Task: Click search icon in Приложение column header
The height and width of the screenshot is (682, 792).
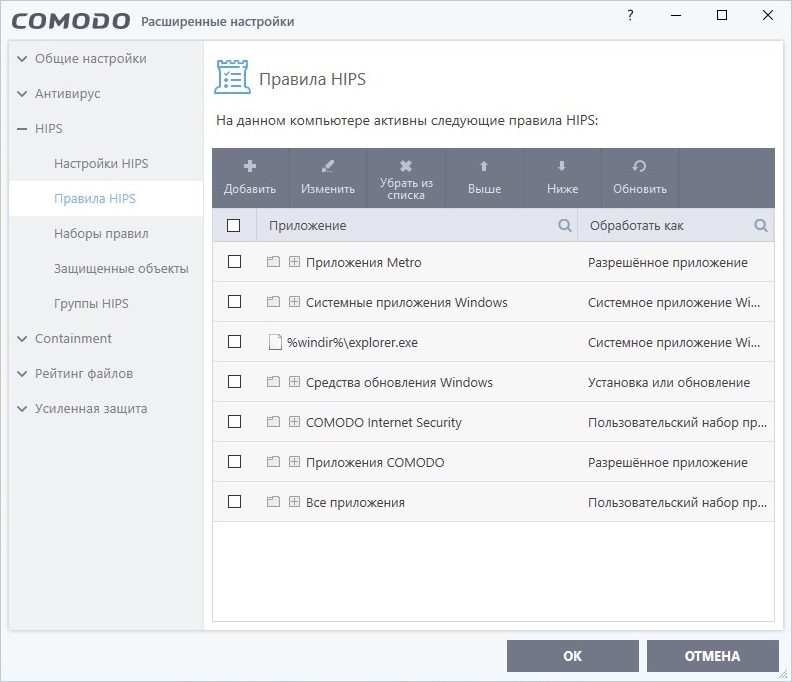Action: pyautogui.click(x=565, y=226)
